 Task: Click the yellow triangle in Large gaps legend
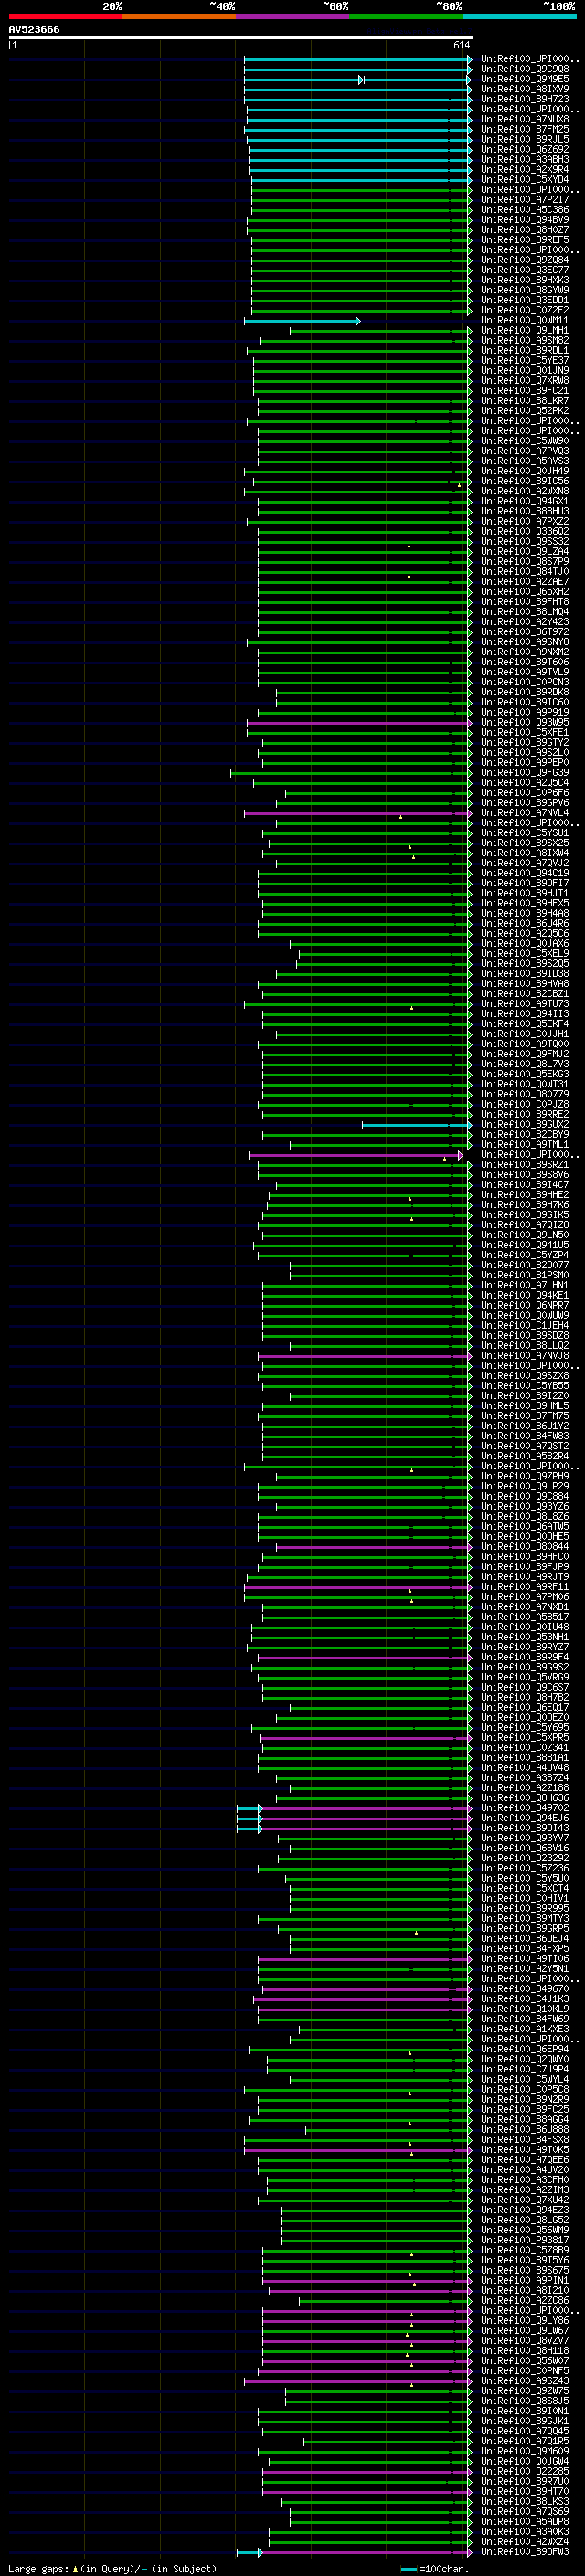75,2568
